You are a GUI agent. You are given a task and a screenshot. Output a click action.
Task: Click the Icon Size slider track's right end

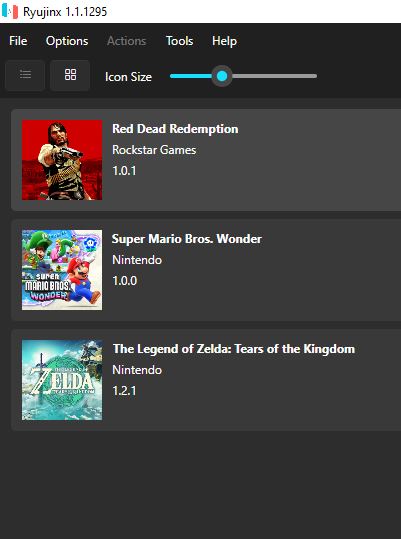pos(313,76)
